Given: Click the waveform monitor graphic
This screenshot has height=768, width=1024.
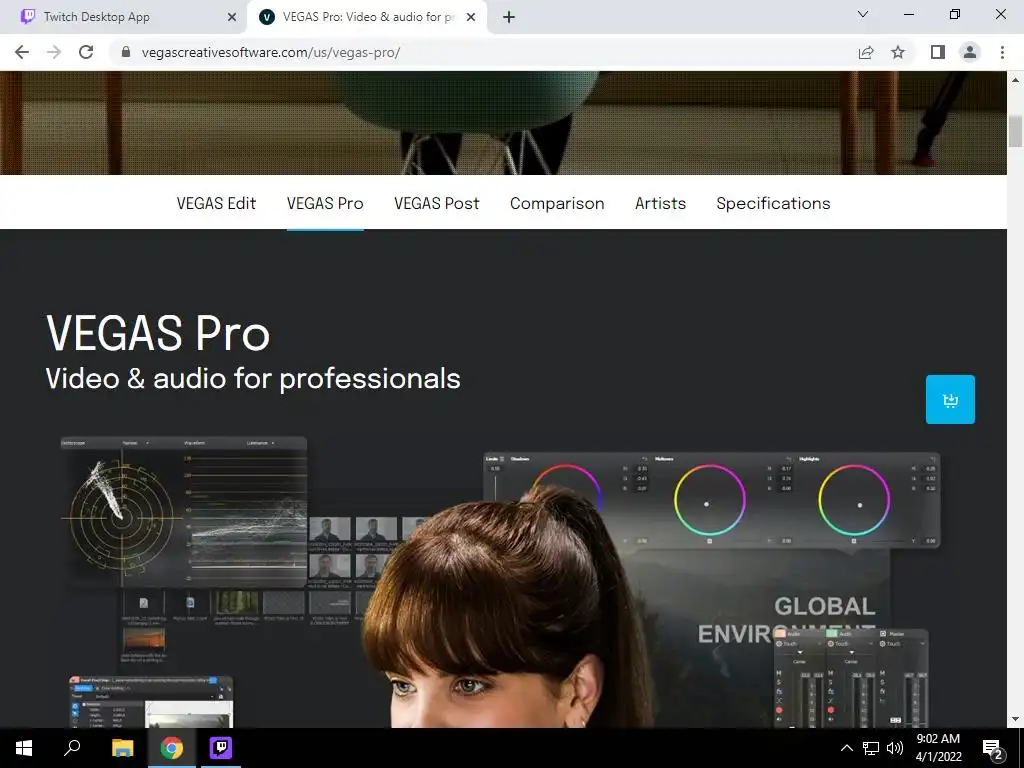Looking at the screenshot, I should pos(245,519).
